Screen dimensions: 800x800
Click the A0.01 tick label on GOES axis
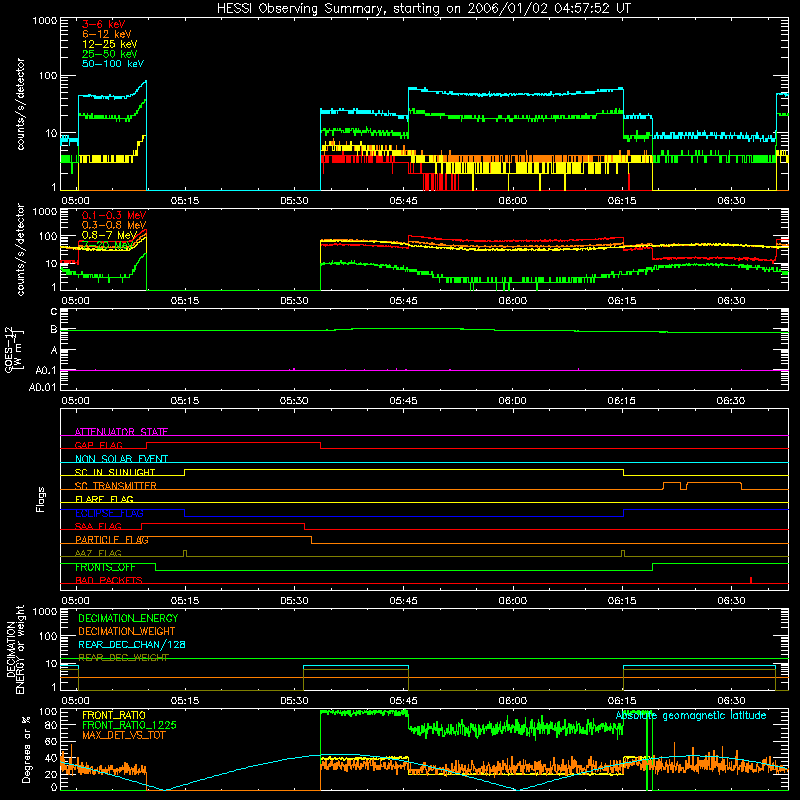[42, 387]
